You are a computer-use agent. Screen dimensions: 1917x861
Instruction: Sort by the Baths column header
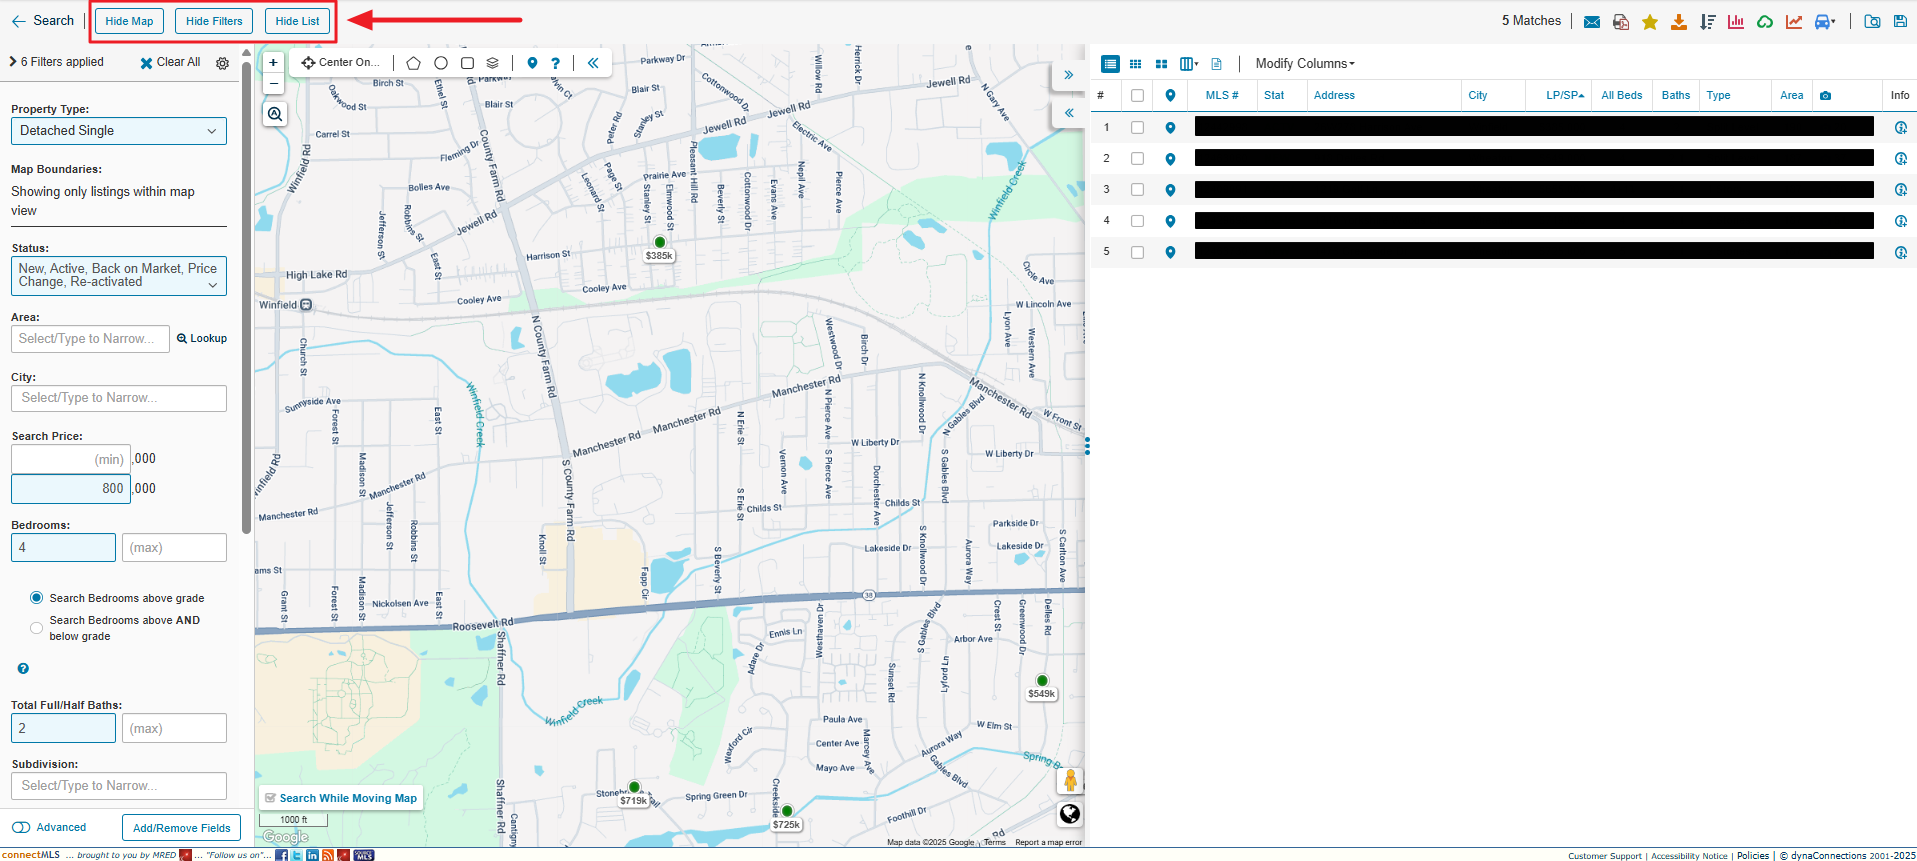1676,96
